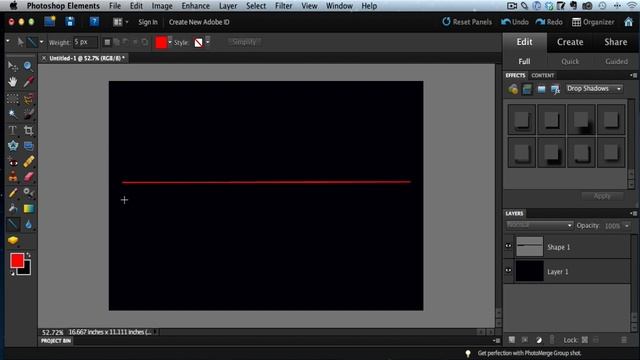Select the Paint Bucket tool
The width and height of the screenshot is (640, 360).
13,209
